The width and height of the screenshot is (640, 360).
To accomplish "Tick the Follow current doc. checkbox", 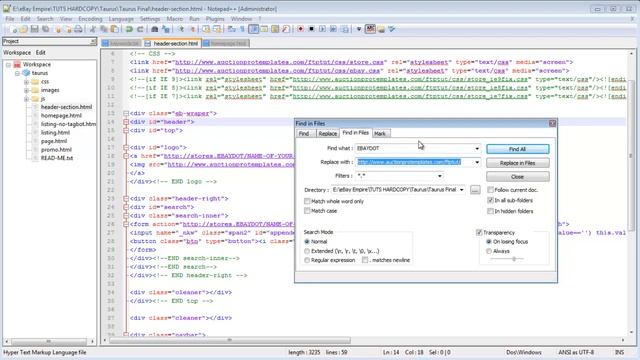I will 490,190.
